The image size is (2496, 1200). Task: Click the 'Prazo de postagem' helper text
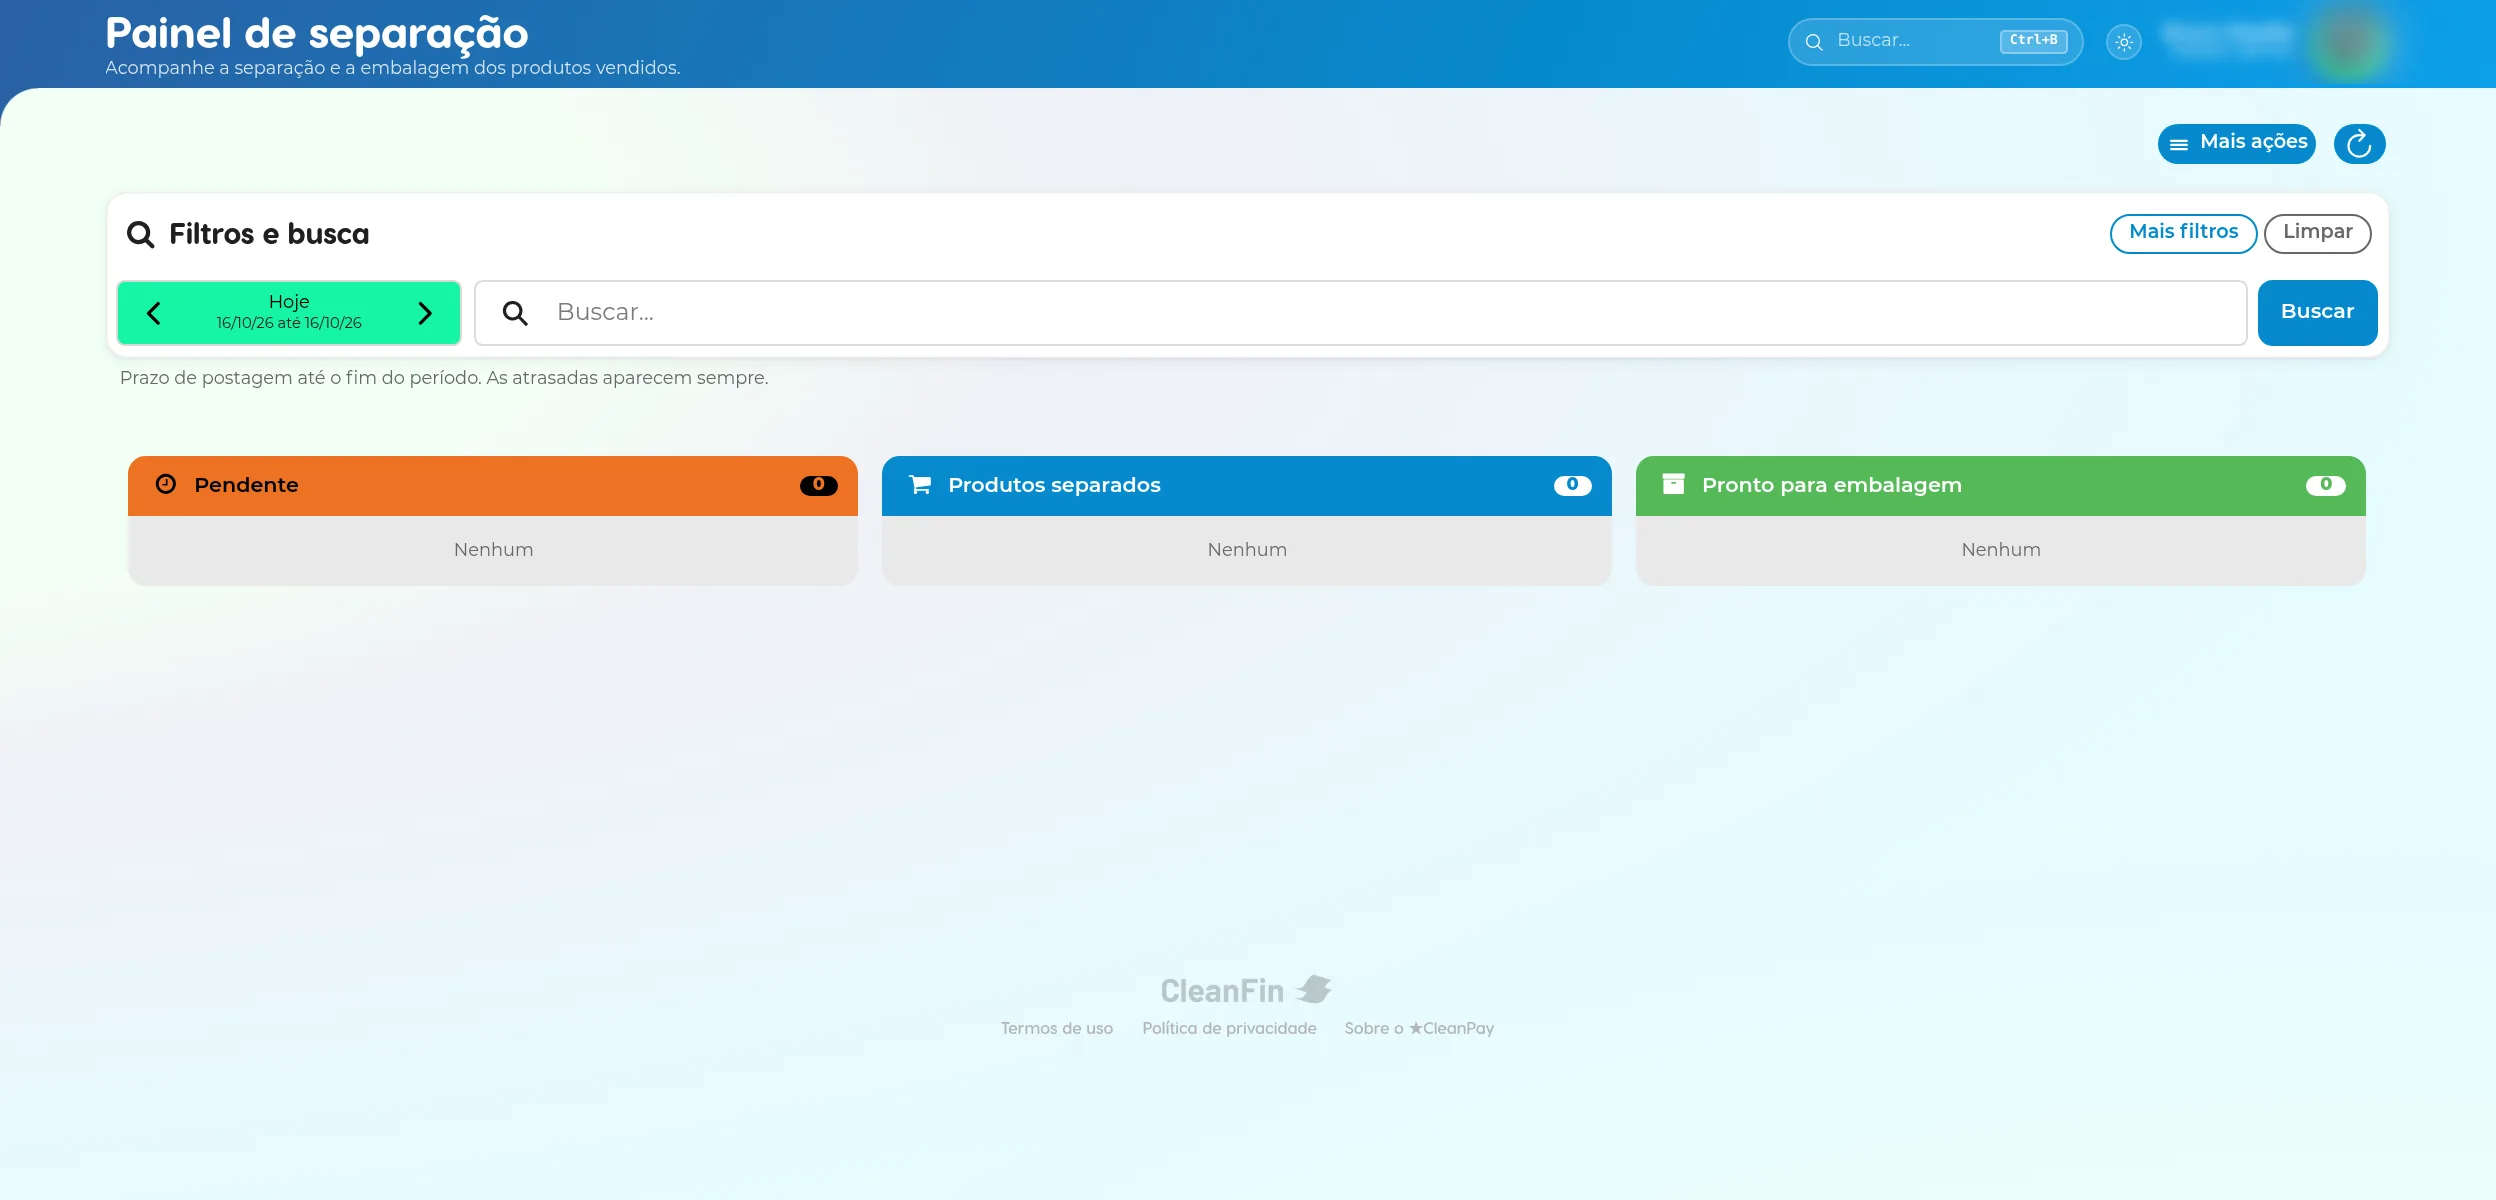(x=444, y=378)
